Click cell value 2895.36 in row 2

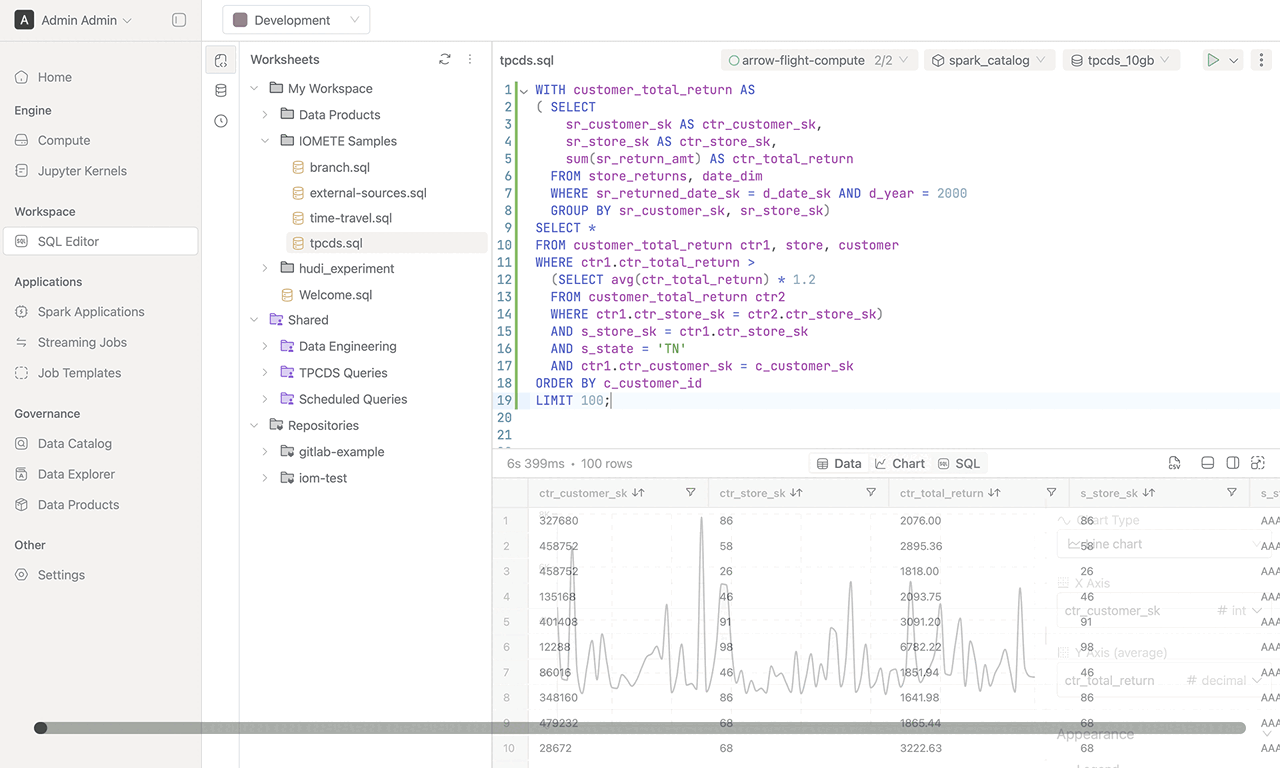tap(921, 546)
